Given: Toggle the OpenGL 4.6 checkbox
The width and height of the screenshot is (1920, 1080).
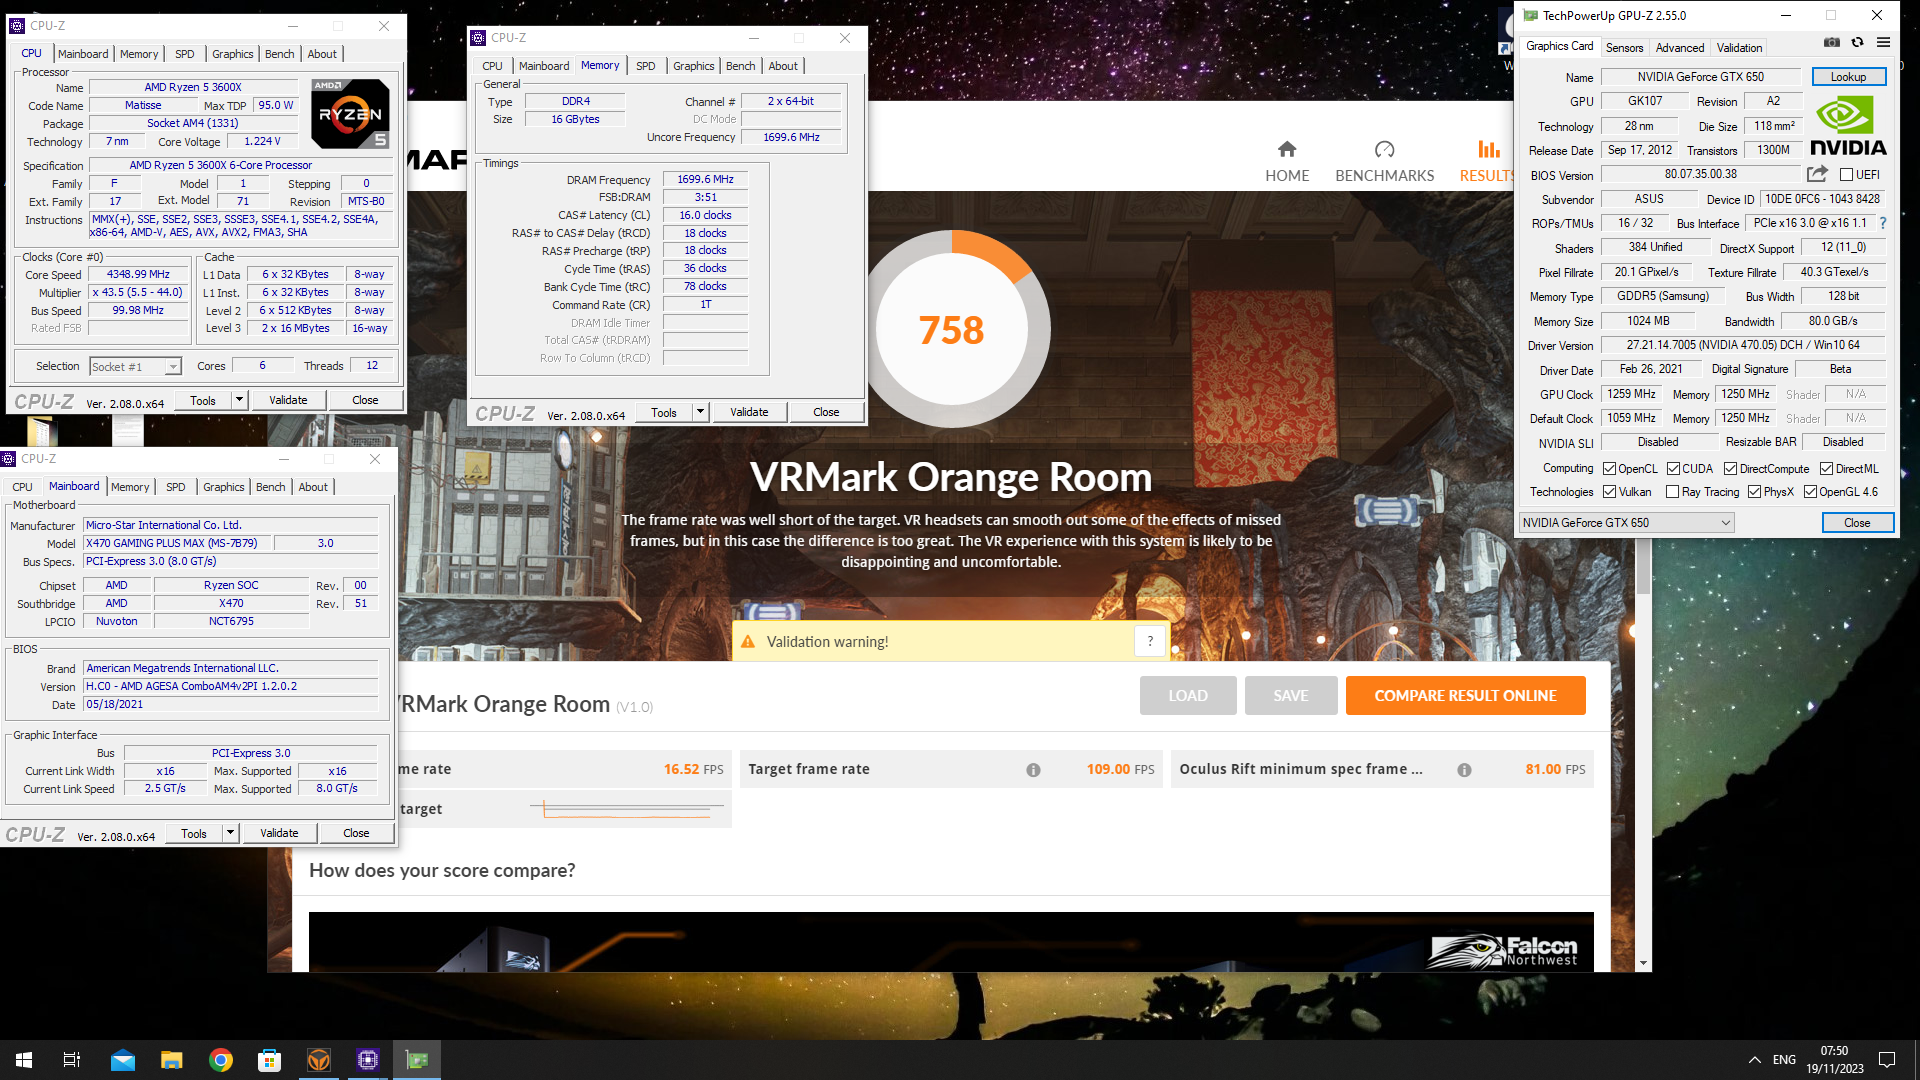Looking at the screenshot, I should pos(1810,492).
